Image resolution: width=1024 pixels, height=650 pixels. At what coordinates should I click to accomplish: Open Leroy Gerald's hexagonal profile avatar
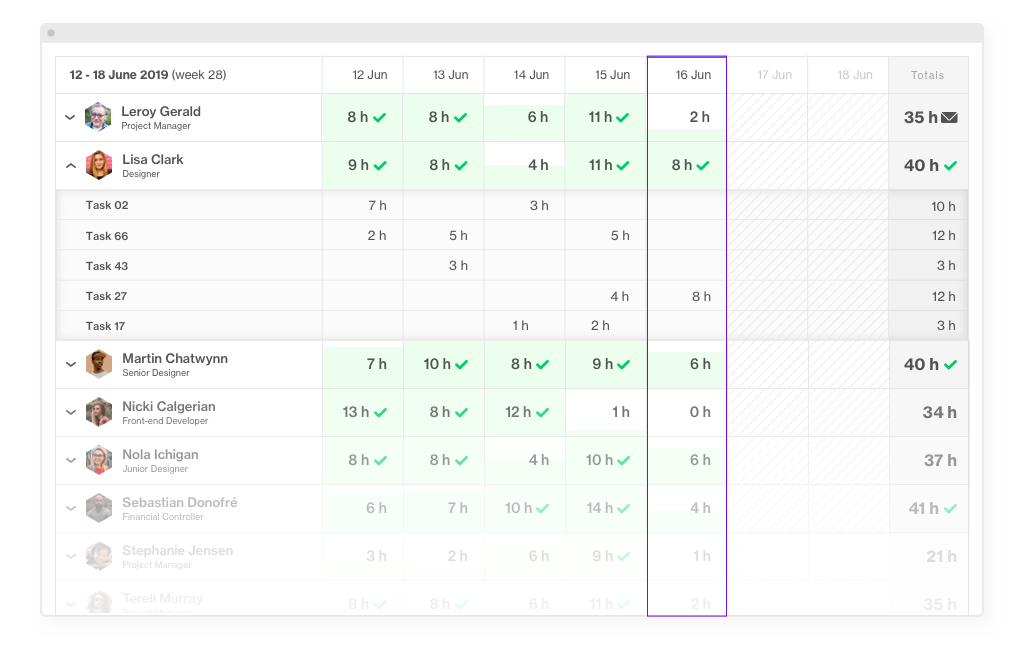click(x=98, y=116)
